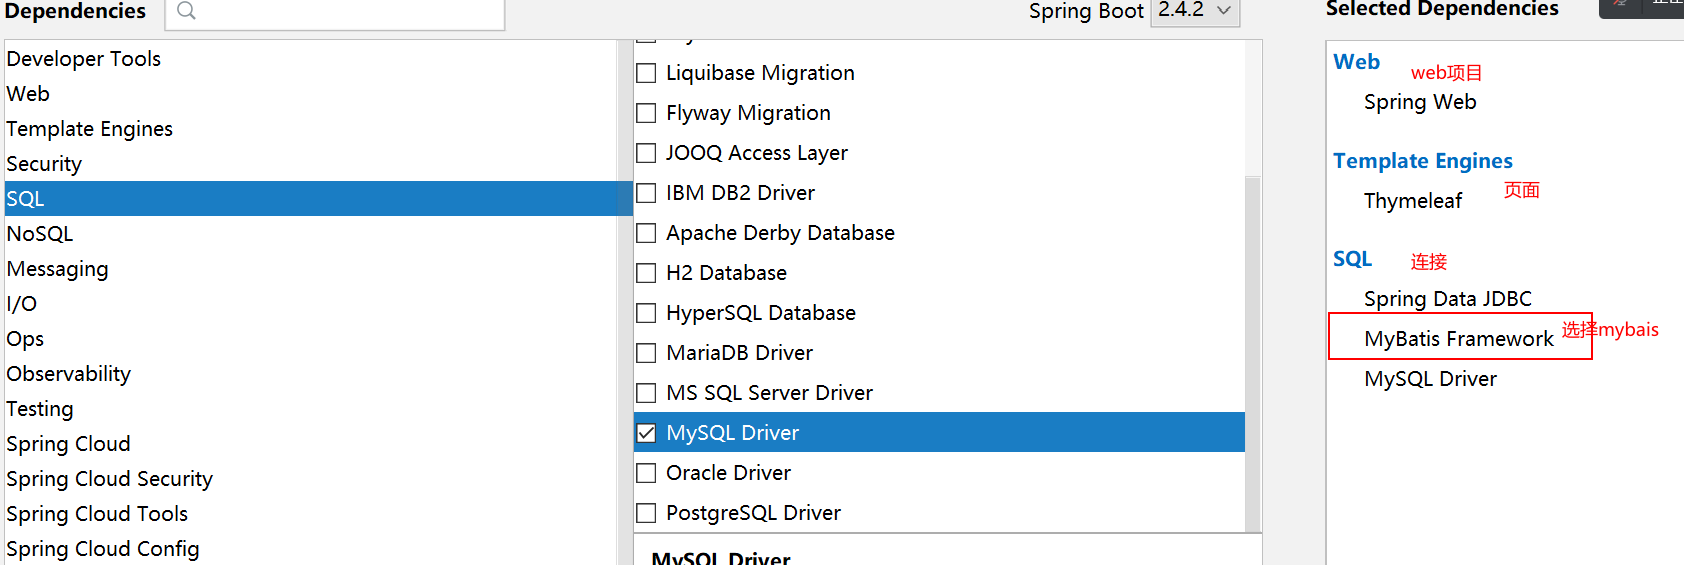This screenshot has width=1684, height=565.
Task: Tick the MariaDB Driver checkbox
Action: click(x=647, y=353)
